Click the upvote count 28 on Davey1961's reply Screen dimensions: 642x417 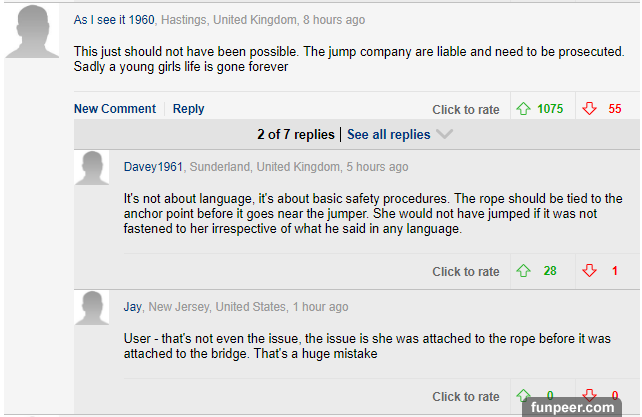click(550, 271)
